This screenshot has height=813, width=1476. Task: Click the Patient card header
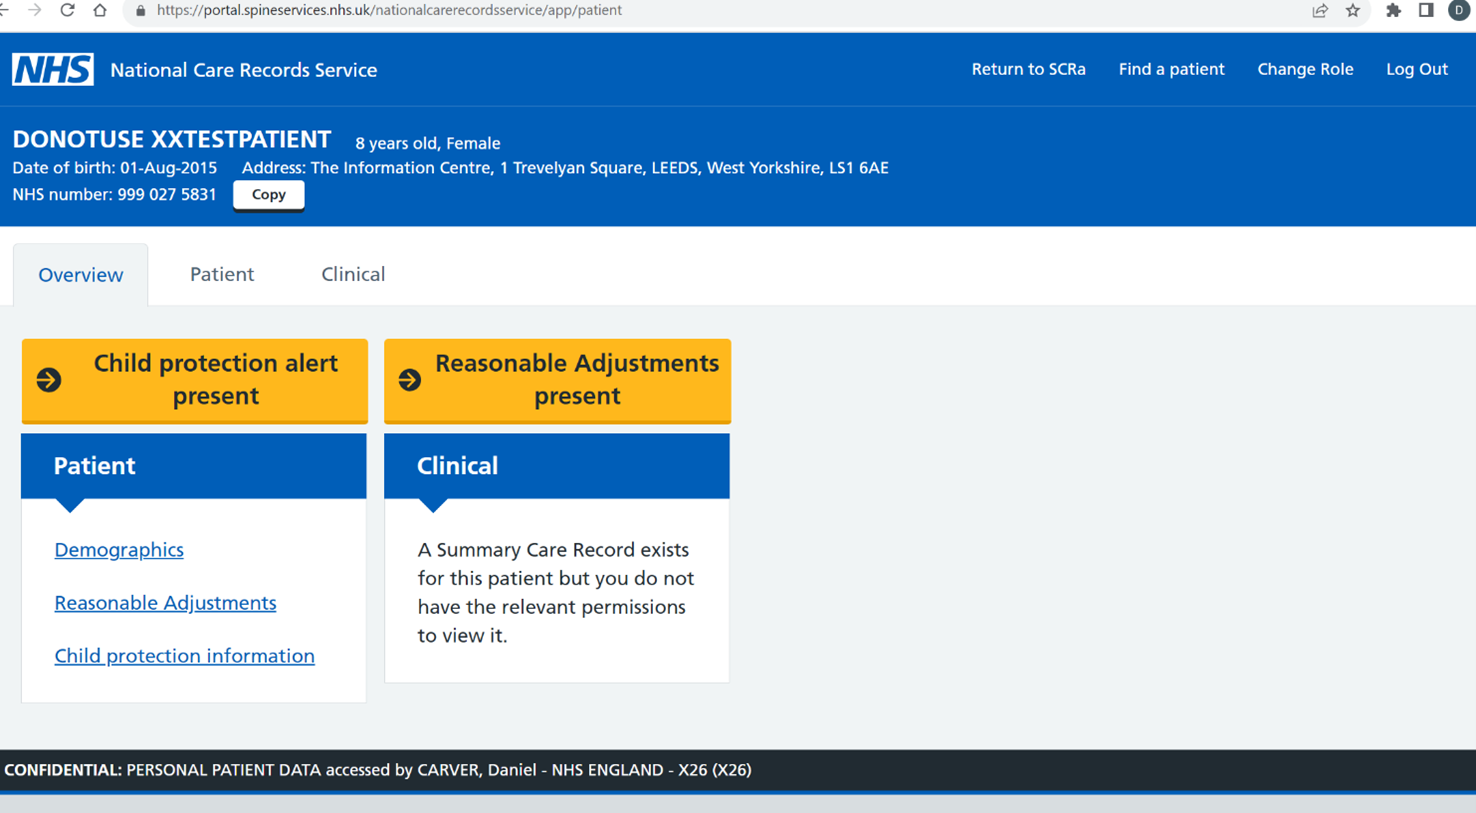pos(194,466)
